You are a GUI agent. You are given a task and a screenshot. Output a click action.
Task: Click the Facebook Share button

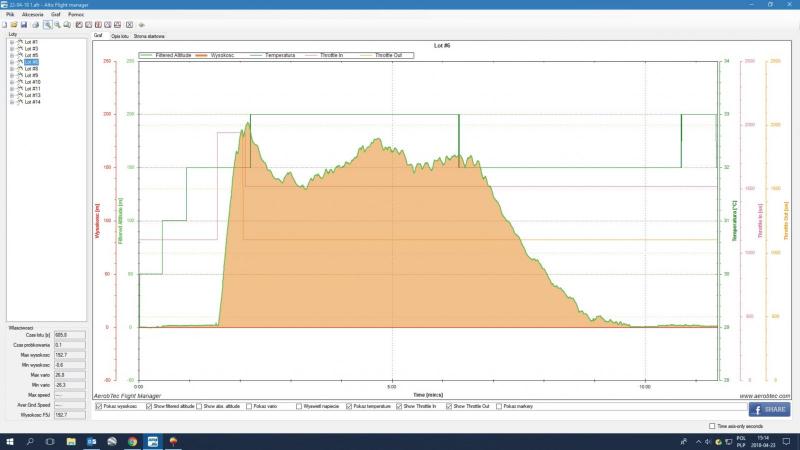tap(769, 409)
